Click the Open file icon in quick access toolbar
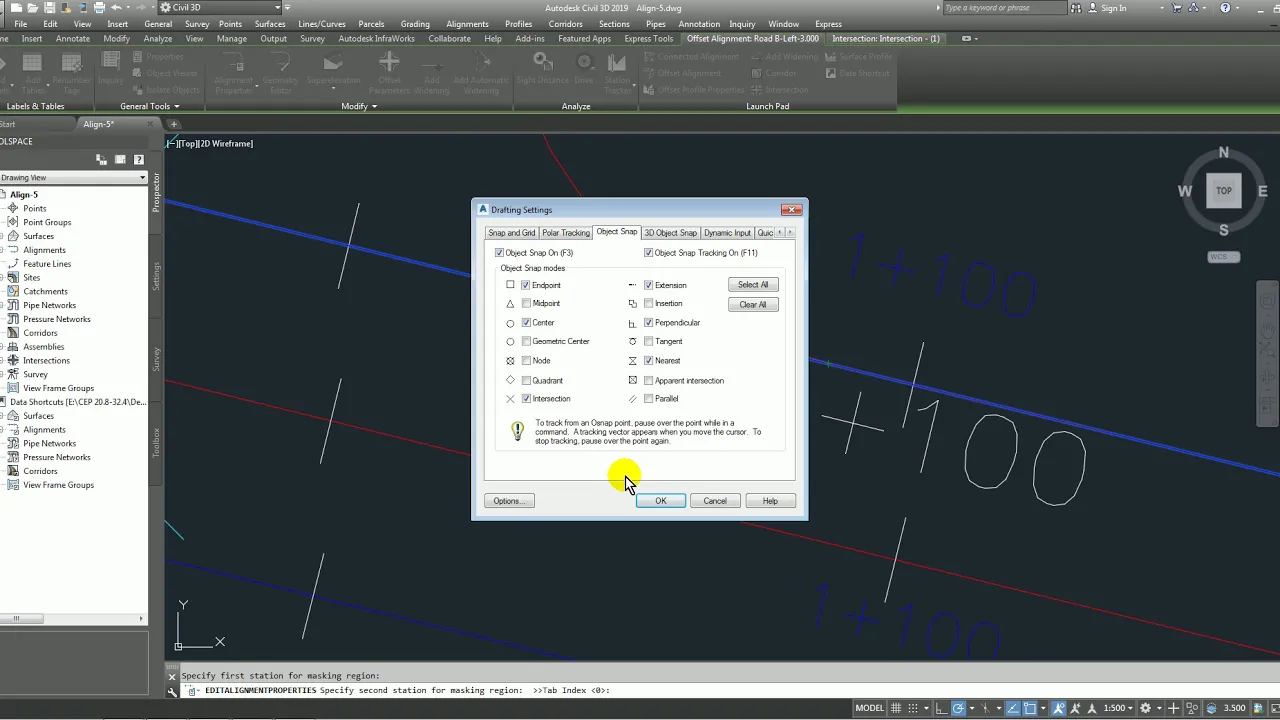1280x720 pixels. pos(33,8)
